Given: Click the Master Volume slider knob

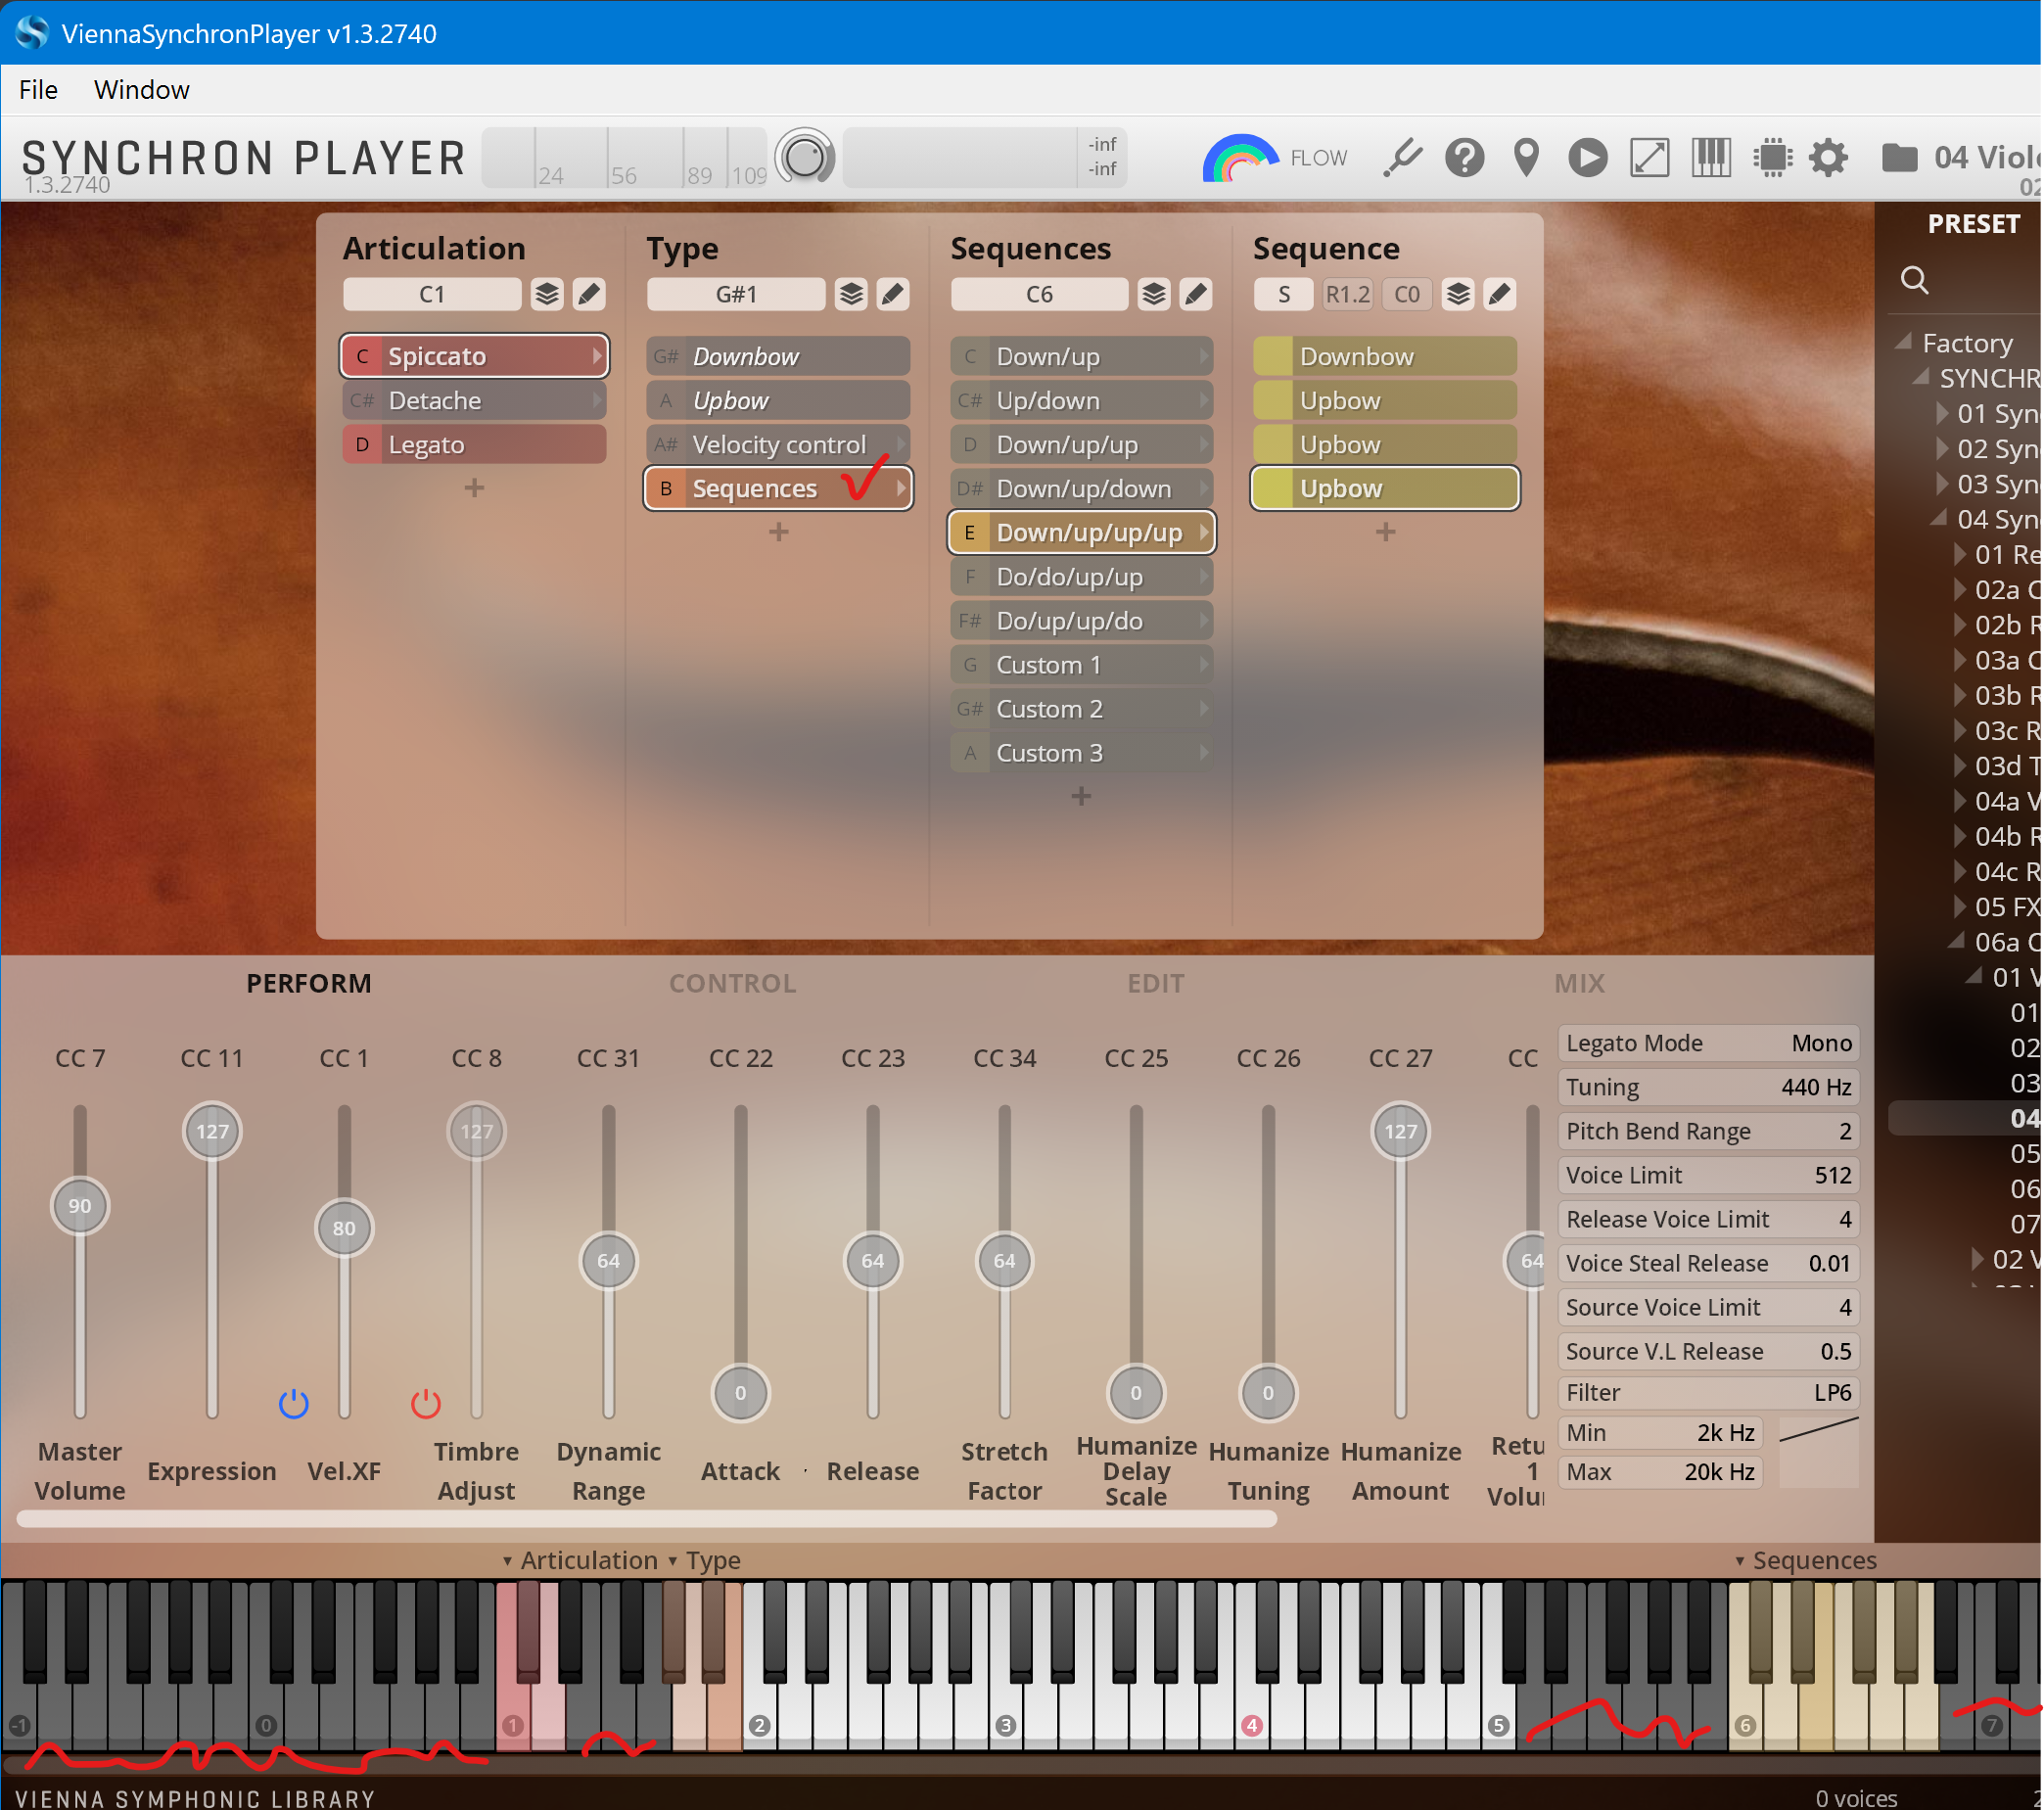Looking at the screenshot, I should coord(80,1206).
